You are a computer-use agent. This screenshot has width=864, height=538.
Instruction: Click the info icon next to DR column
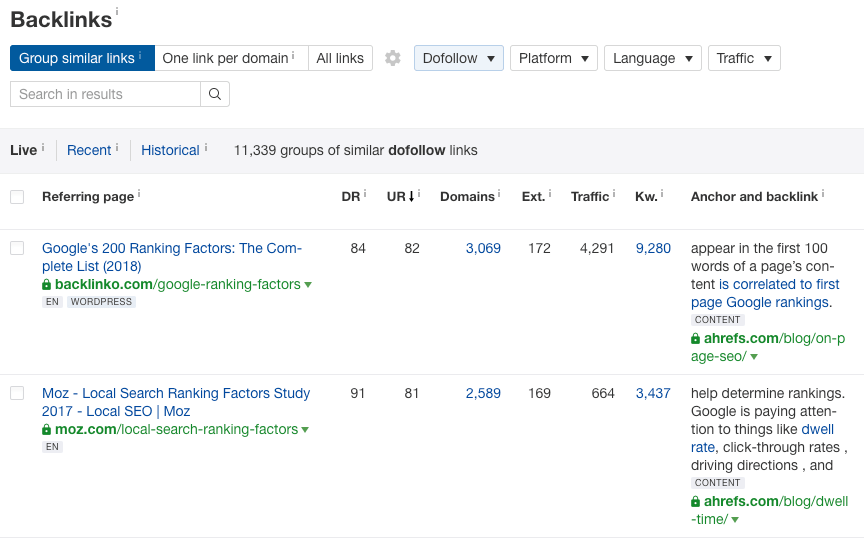[x=365, y=193]
